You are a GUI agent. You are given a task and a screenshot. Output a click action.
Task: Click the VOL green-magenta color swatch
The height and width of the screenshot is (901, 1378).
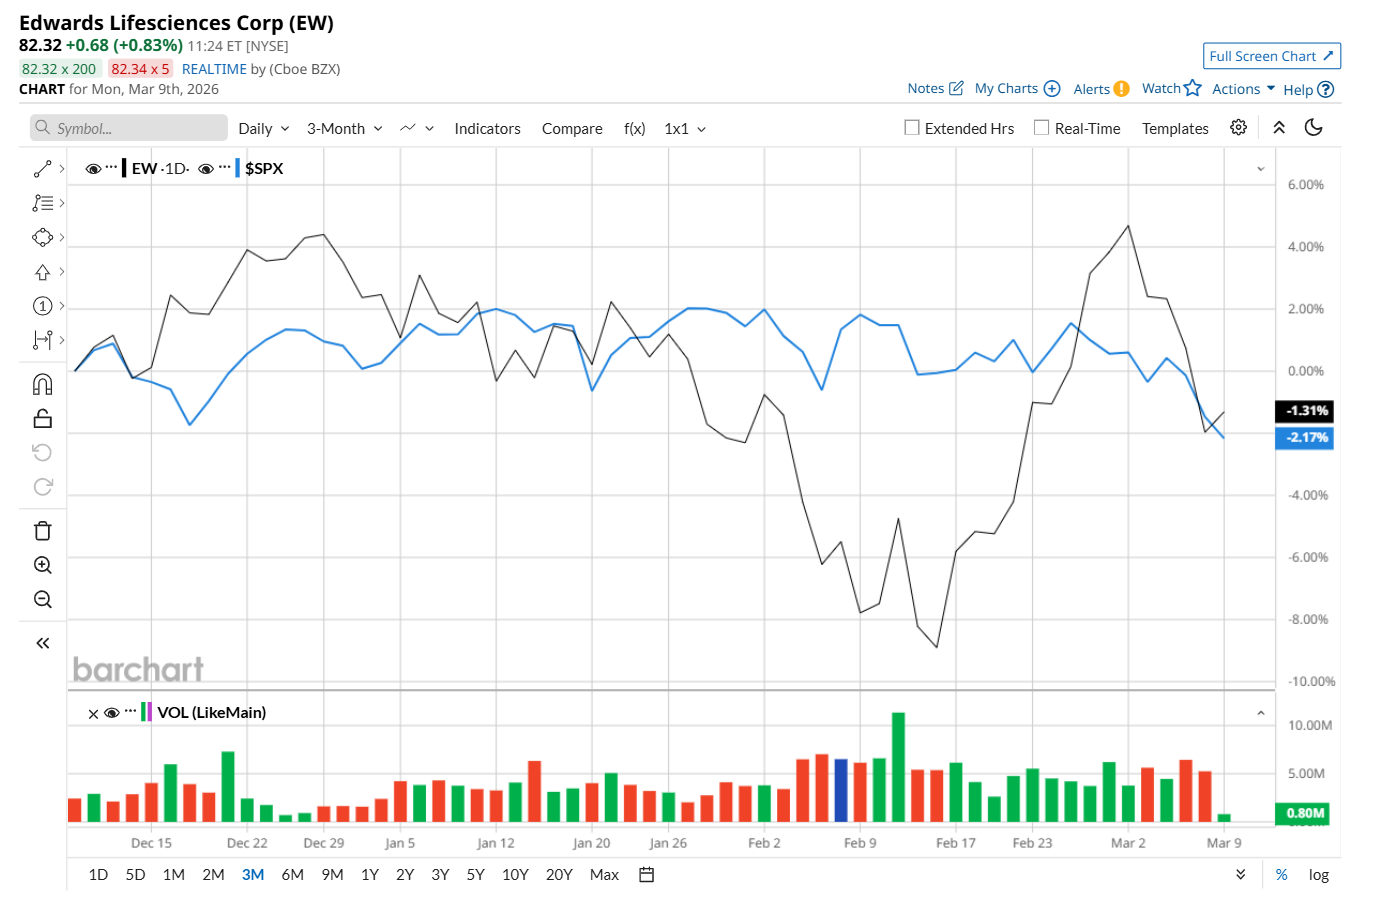click(146, 712)
